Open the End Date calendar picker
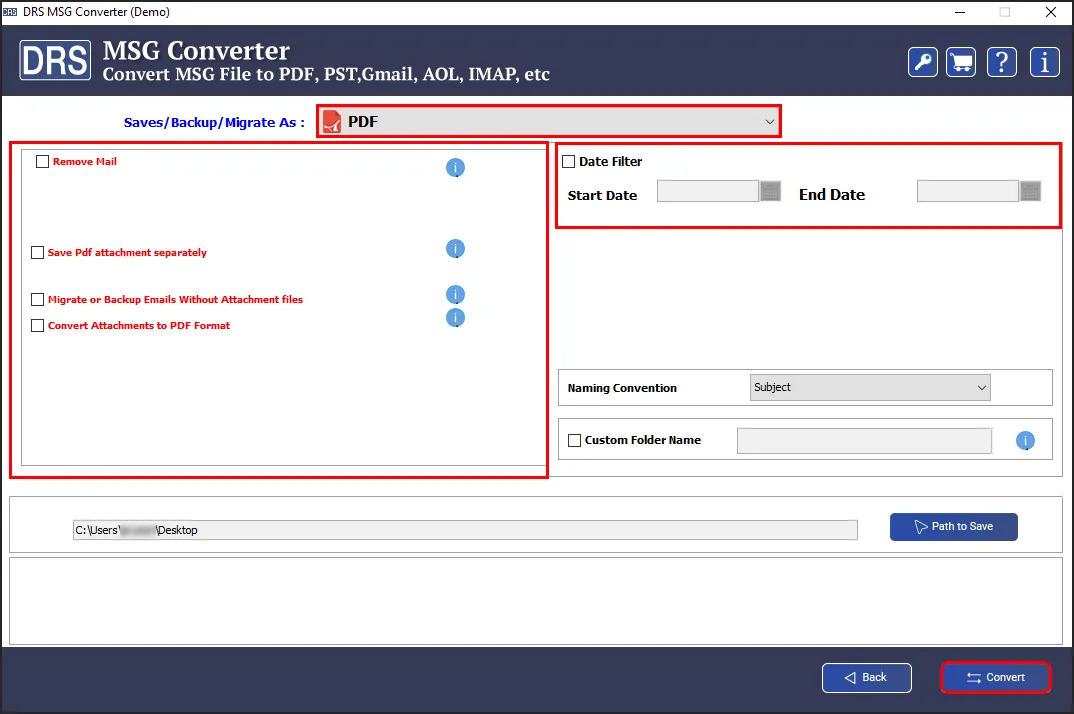Image resolution: width=1074 pixels, height=714 pixels. point(1030,191)
